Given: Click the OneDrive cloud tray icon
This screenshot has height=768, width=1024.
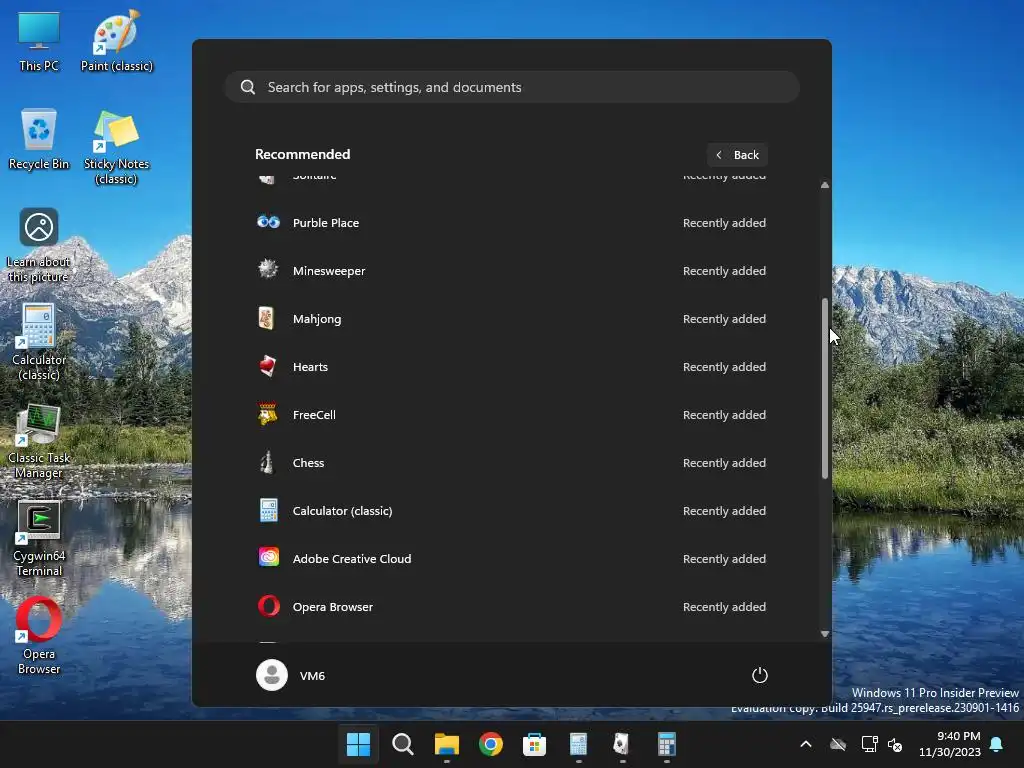Looking at the screenshot, I should tap(838, 744).
